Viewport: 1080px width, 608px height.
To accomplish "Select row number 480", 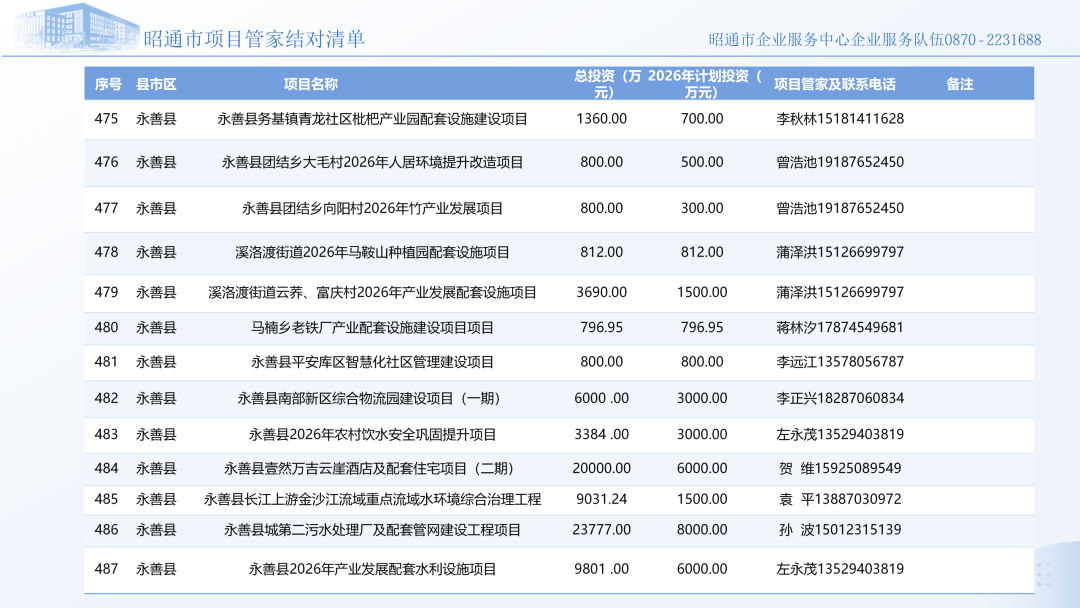I will tap(106, 328).
